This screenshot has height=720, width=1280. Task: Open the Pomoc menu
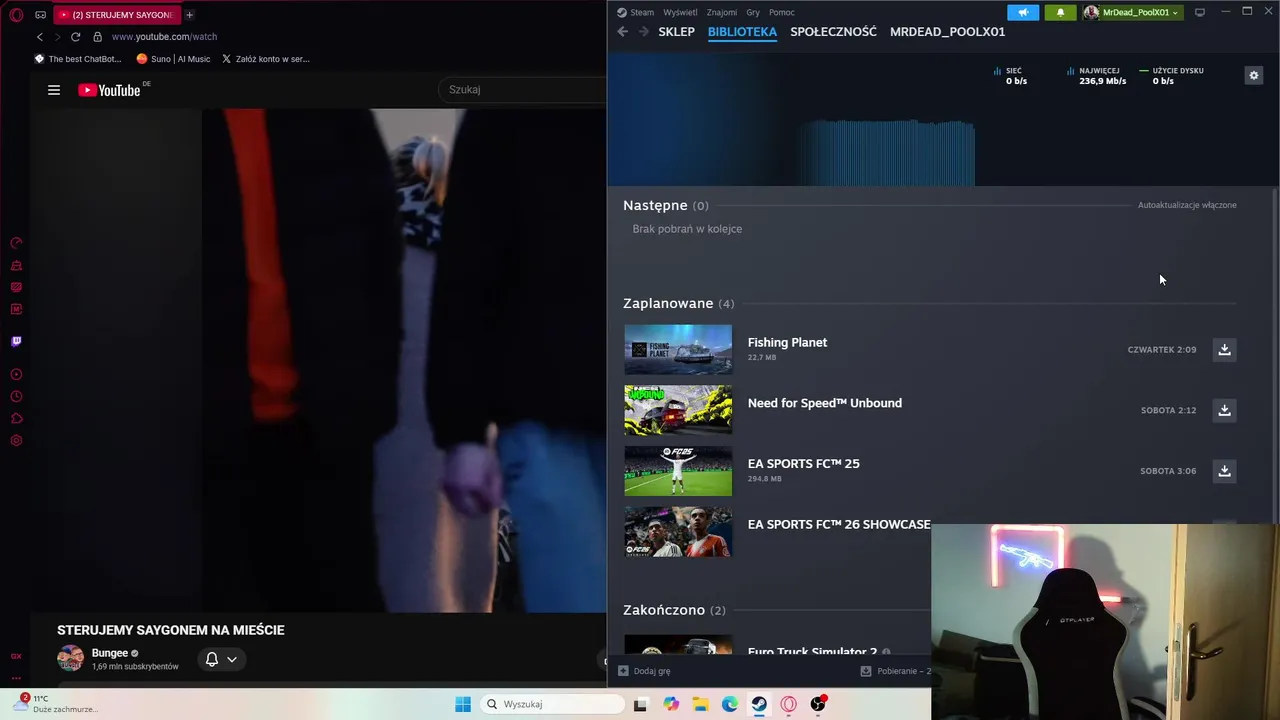click(x=782, y=12)
